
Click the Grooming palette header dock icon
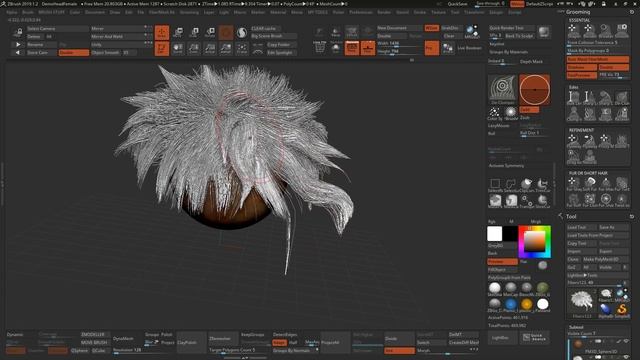tap(632, 12)
